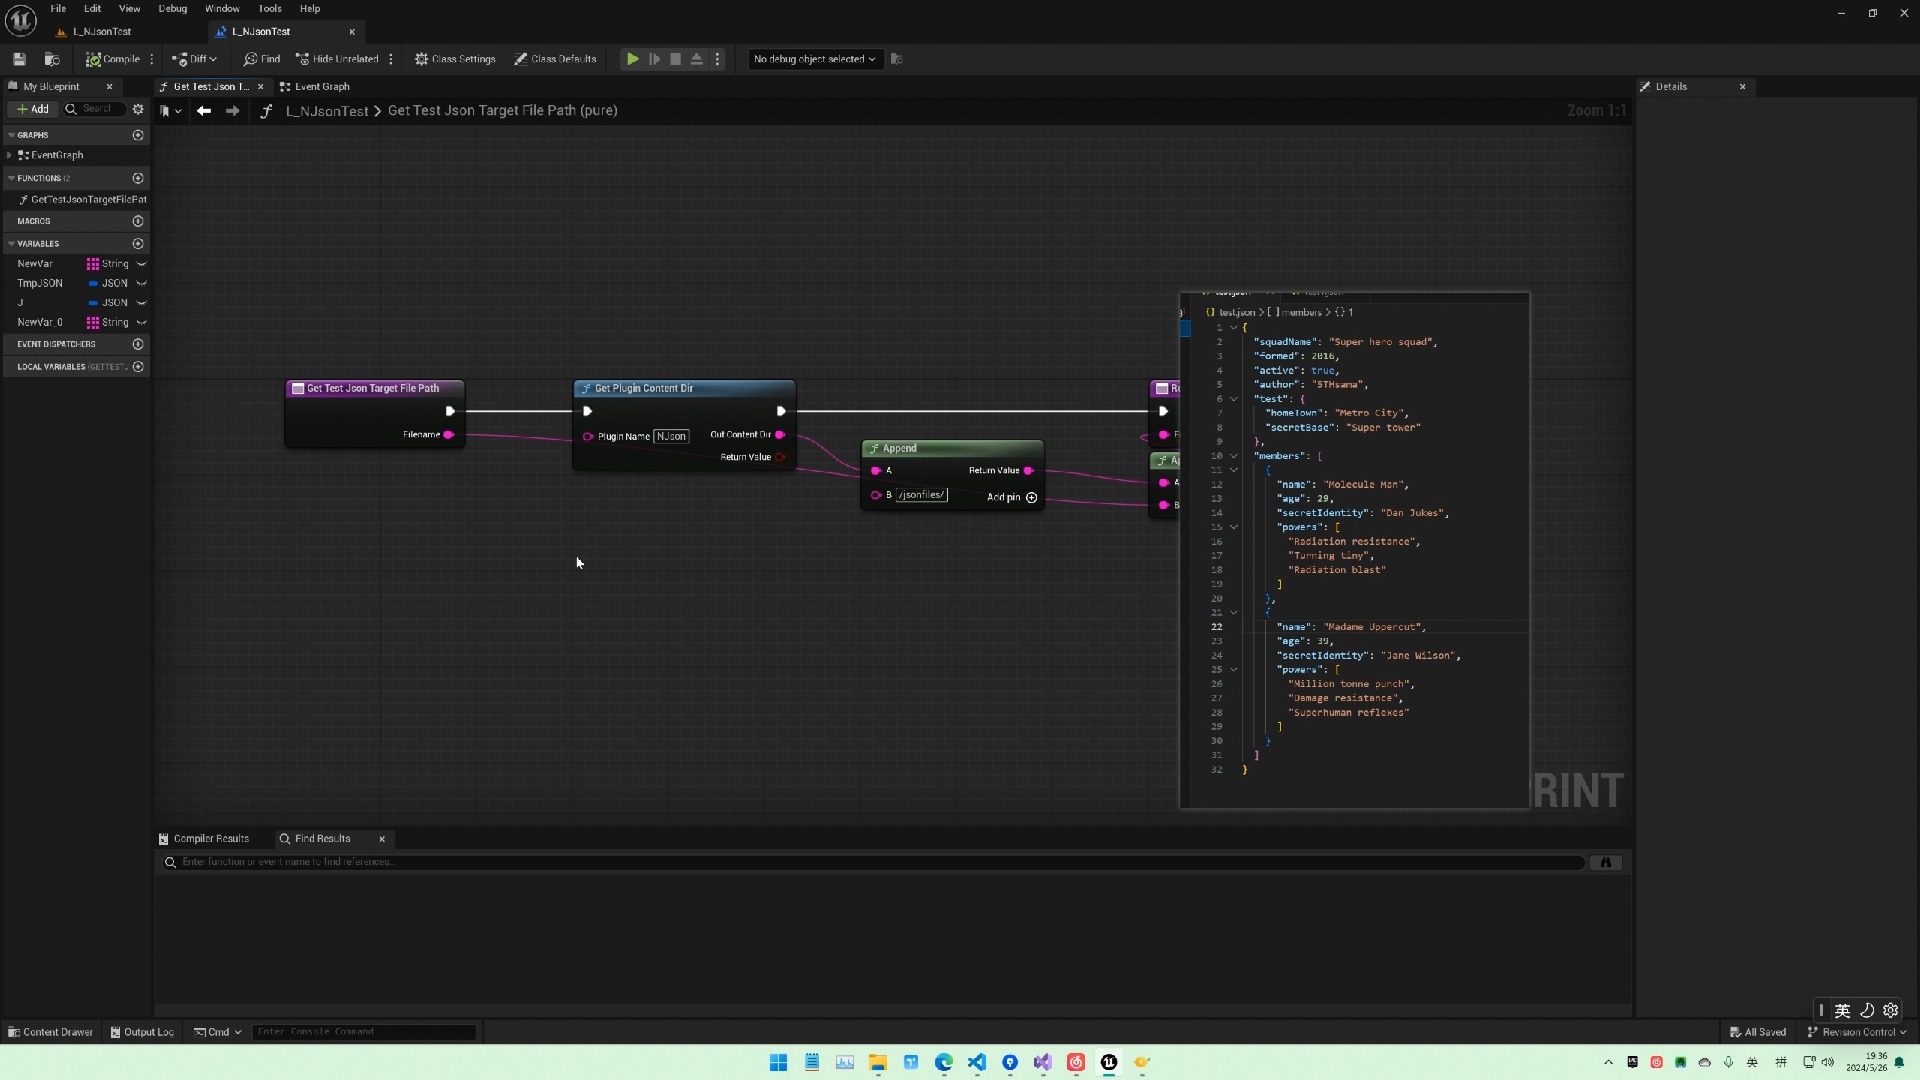
Task: Toggle NewVar variable visibility eye
Action: click(141, 264)
